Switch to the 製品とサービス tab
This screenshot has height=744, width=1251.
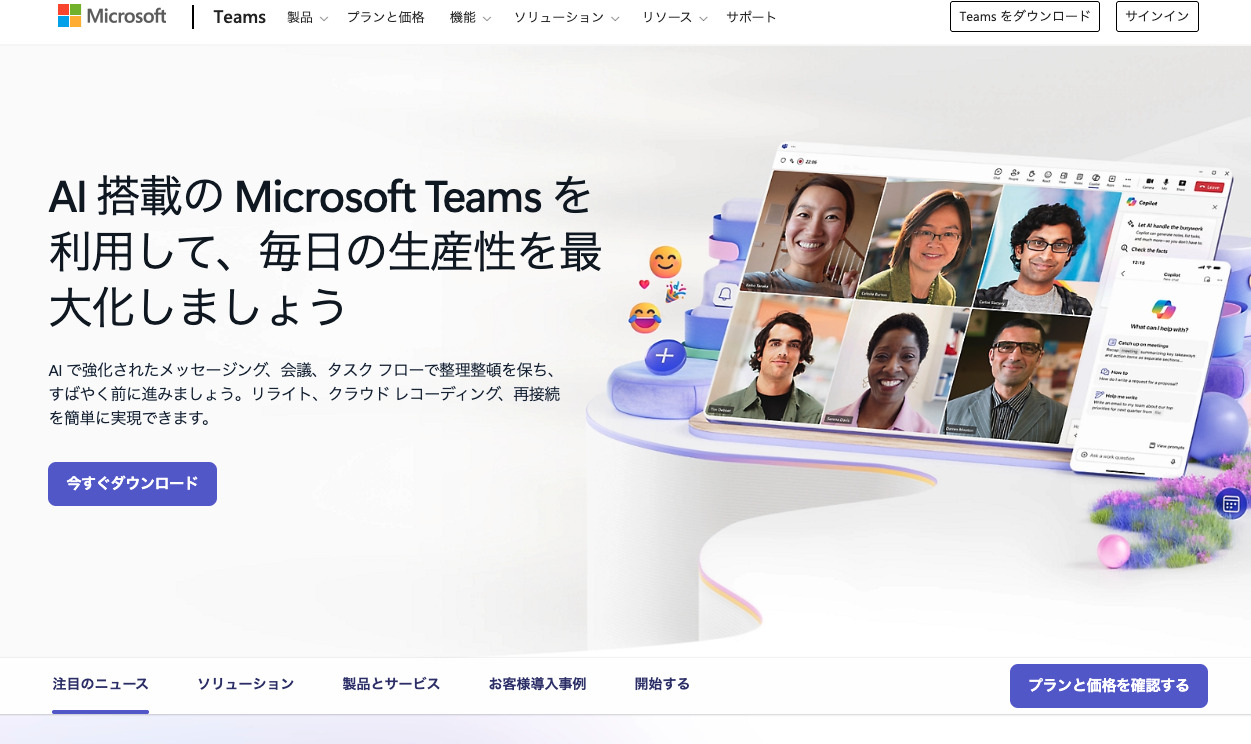pyautogui.click(x=391, y=684)
